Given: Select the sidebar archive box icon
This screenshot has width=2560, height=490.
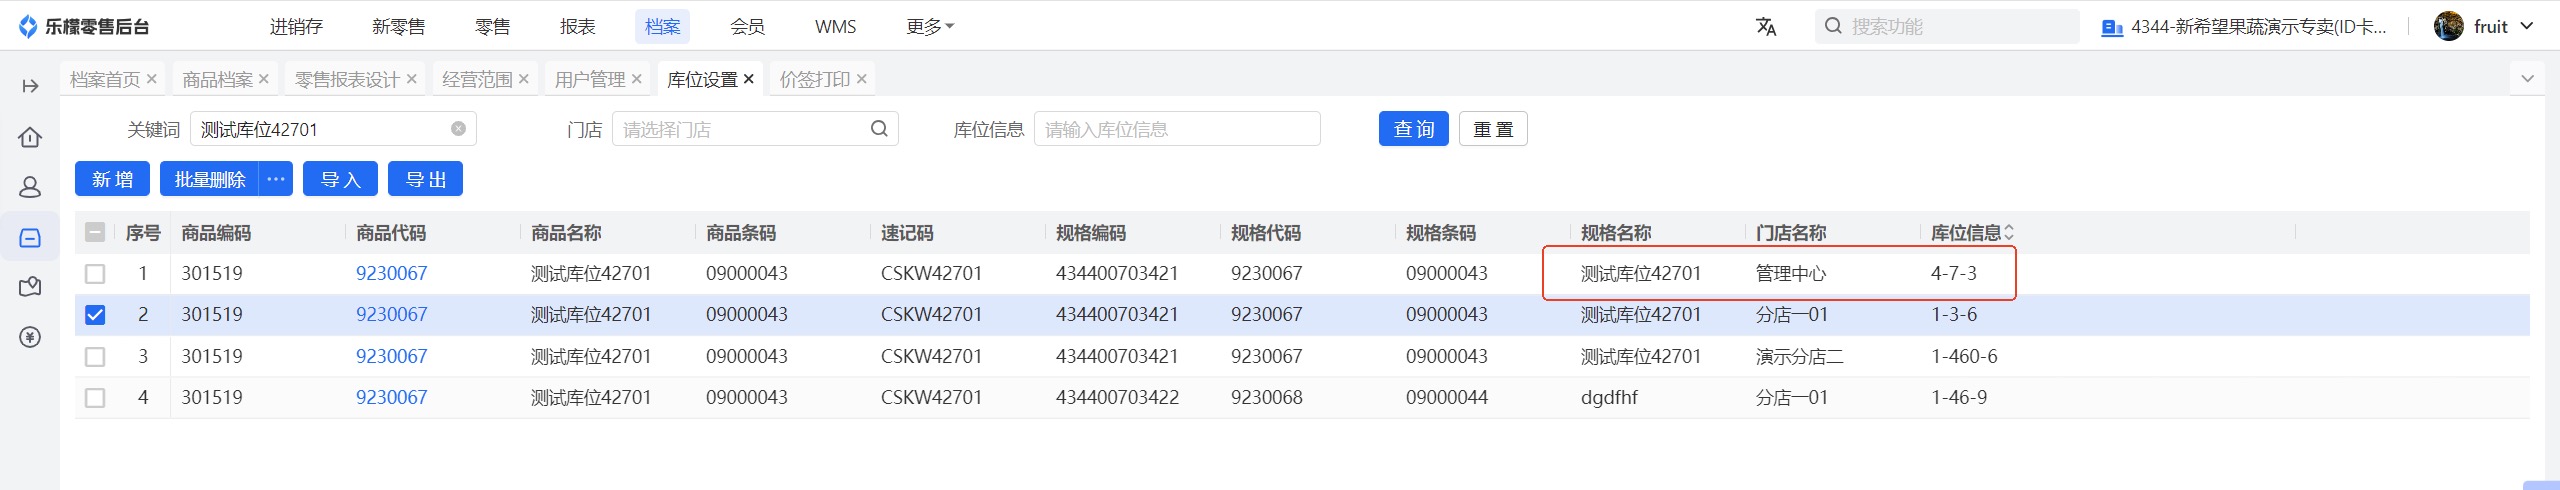Looking at the screenshot, I should click(x=30, y=237).
